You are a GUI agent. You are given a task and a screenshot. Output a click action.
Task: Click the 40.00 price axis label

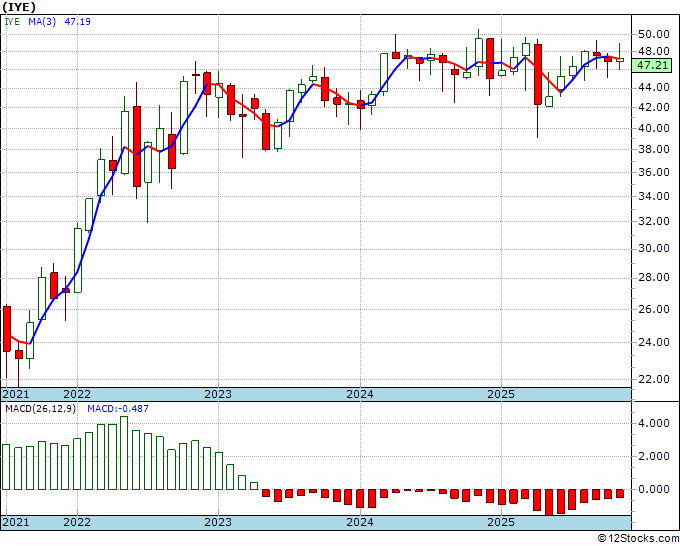pyautogui.click(x=653, y=128)
